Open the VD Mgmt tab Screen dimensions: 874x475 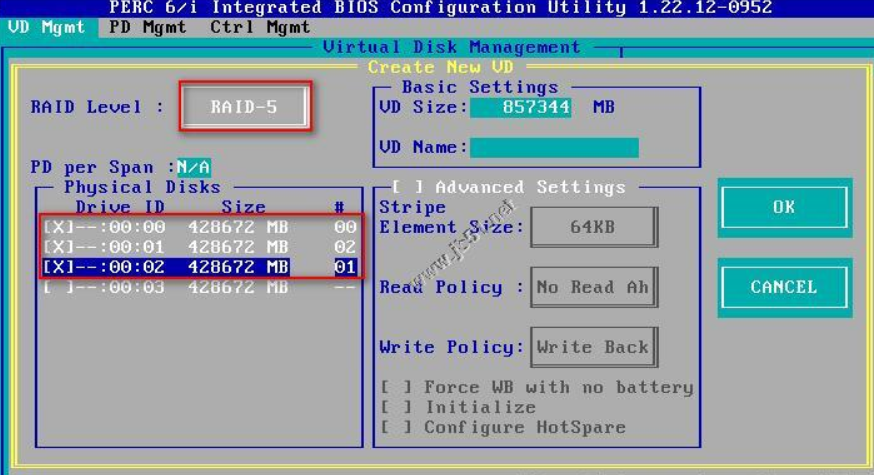[47, 27]
